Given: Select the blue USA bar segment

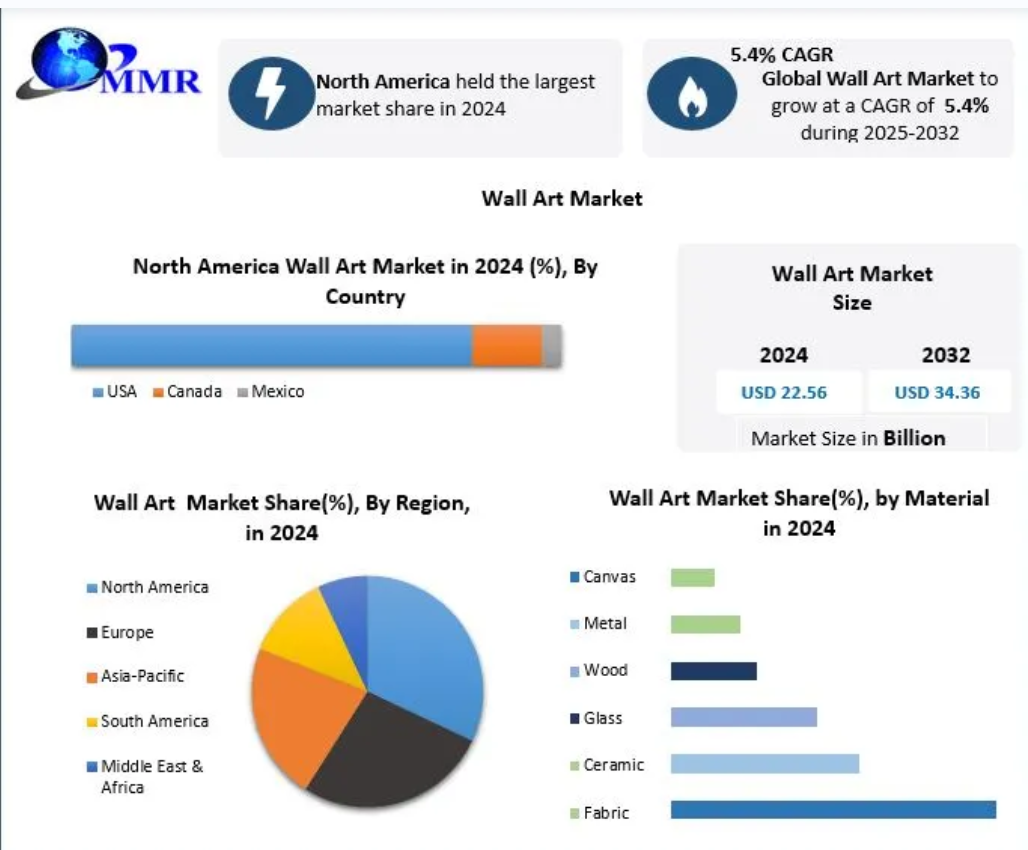Looking at the screenshot, I should (270, 346).
